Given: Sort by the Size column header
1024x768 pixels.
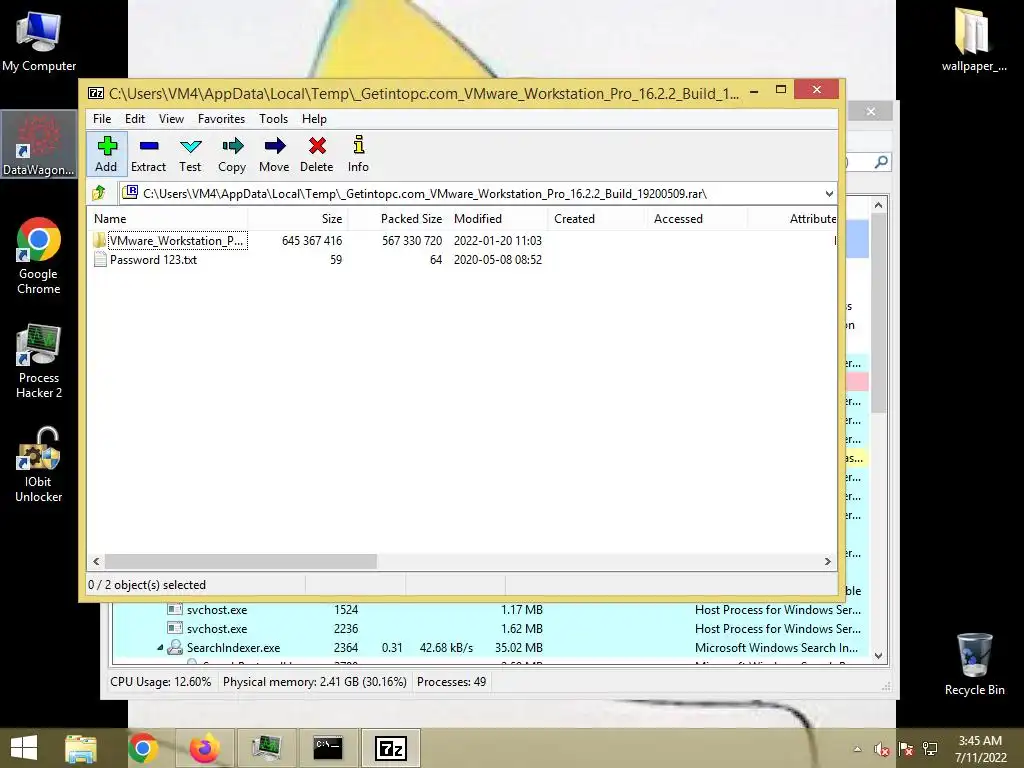Looking at the screenshot, I should tap(297, 219).
